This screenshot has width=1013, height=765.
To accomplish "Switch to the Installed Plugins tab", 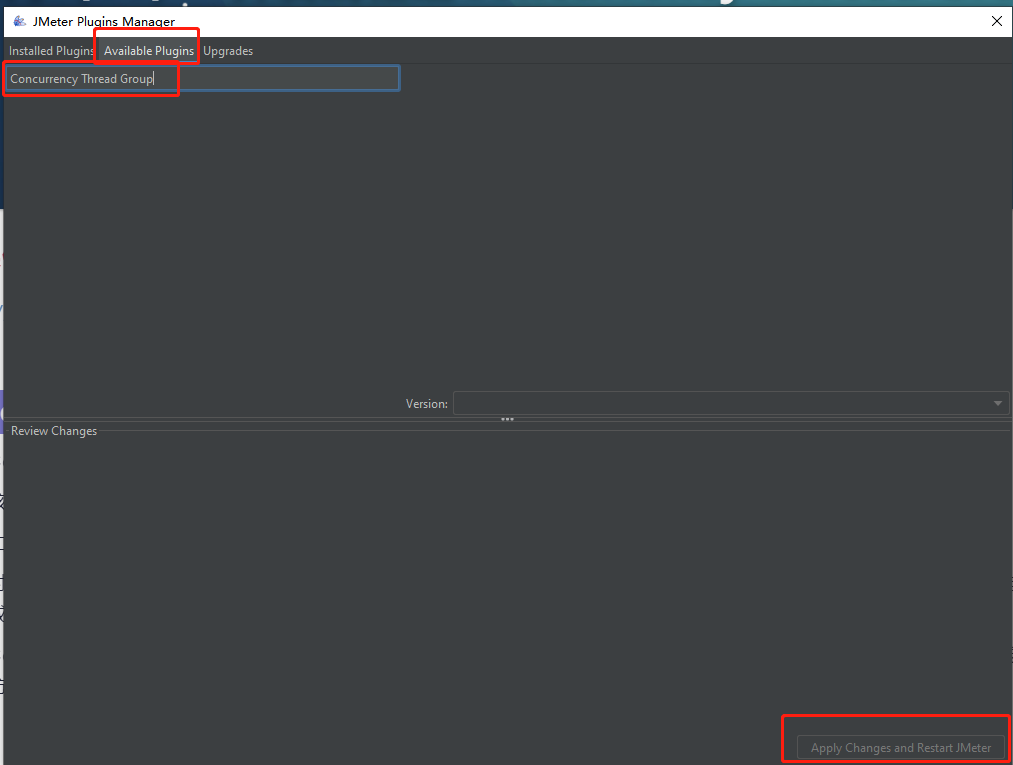I will 51,50.
